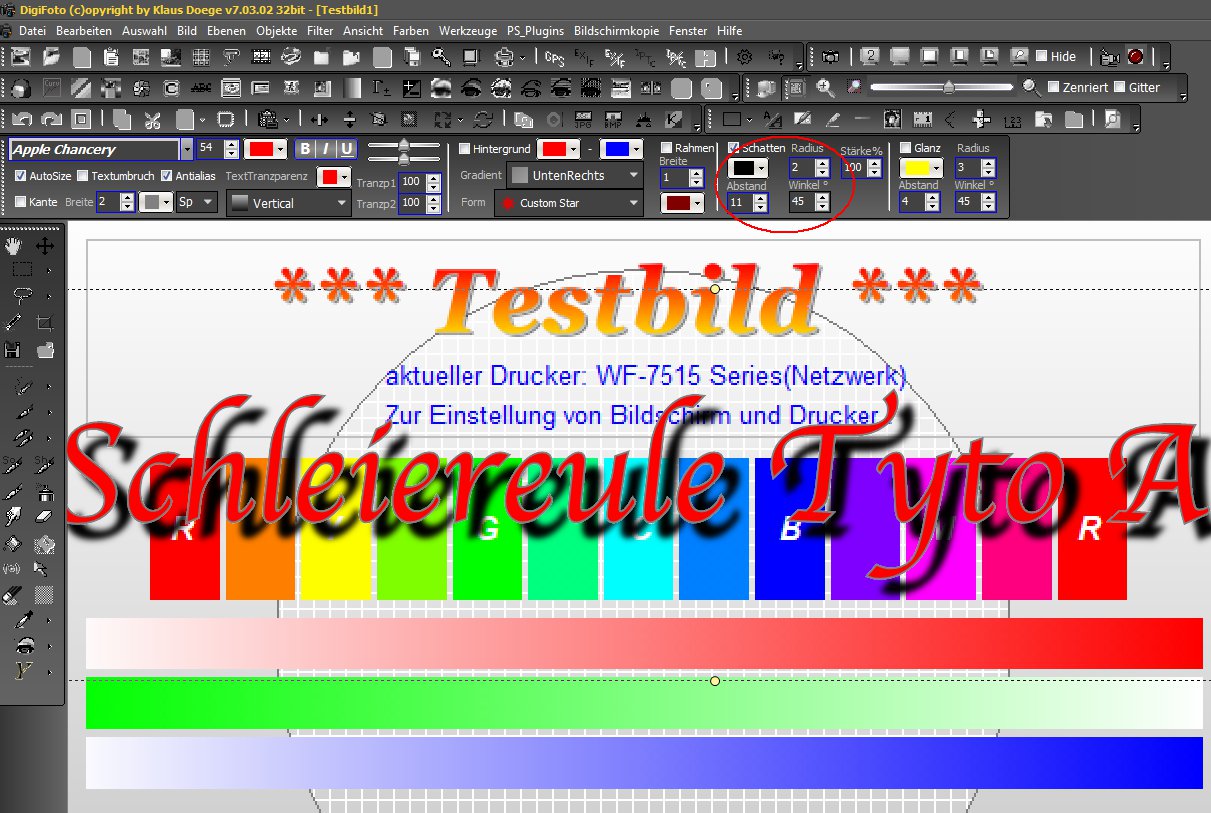1211x813 pixels.
Task: Enable the Textumbruch checkbox
Action: point(83,176)
